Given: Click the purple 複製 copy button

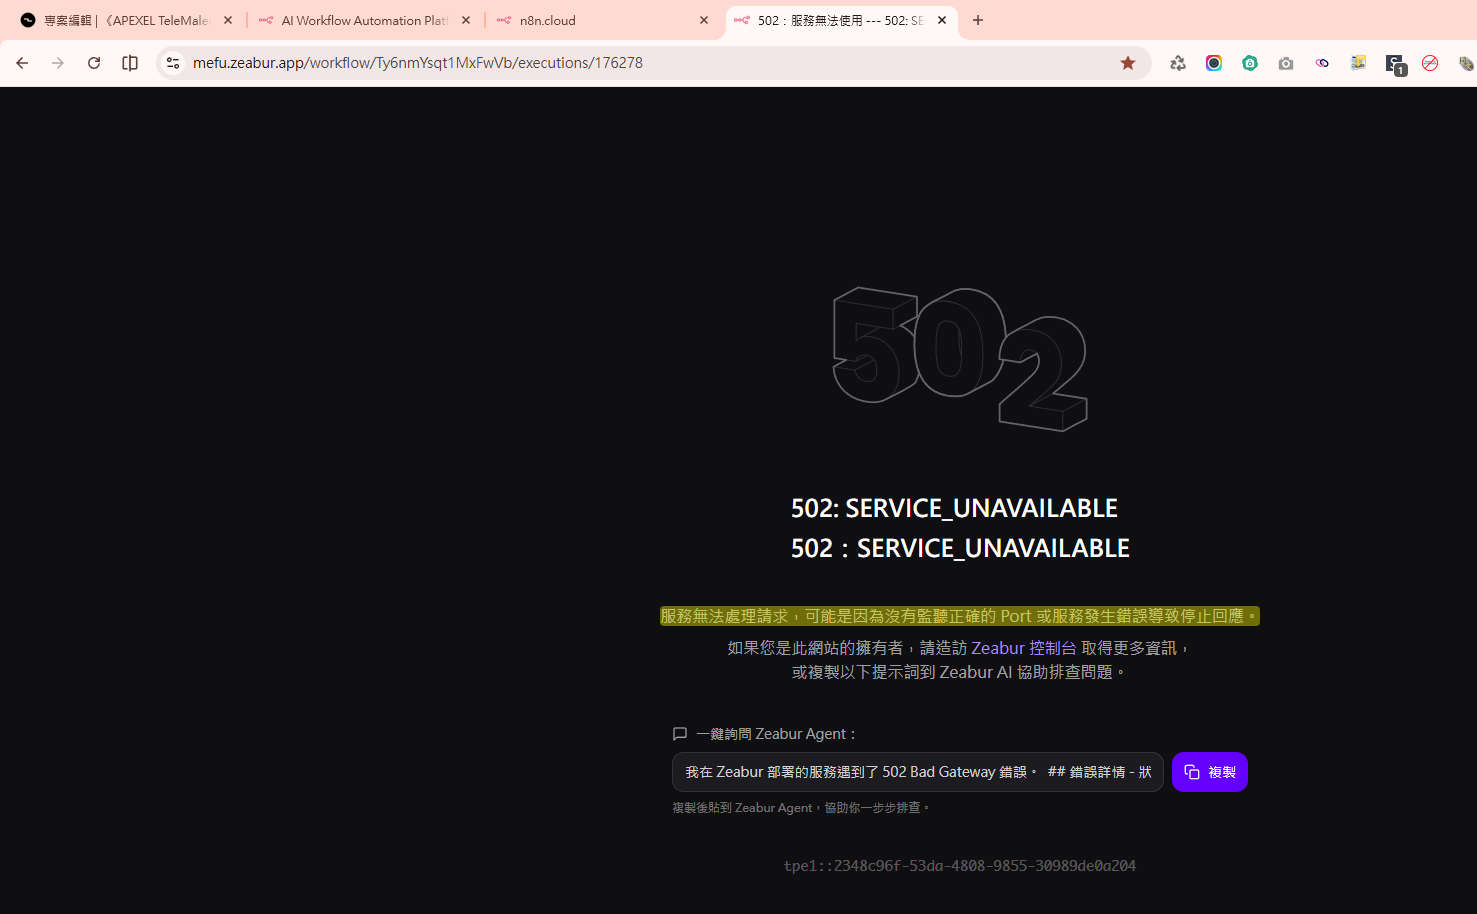Looking at the screenshot, I should click(x=1209, y=772).
